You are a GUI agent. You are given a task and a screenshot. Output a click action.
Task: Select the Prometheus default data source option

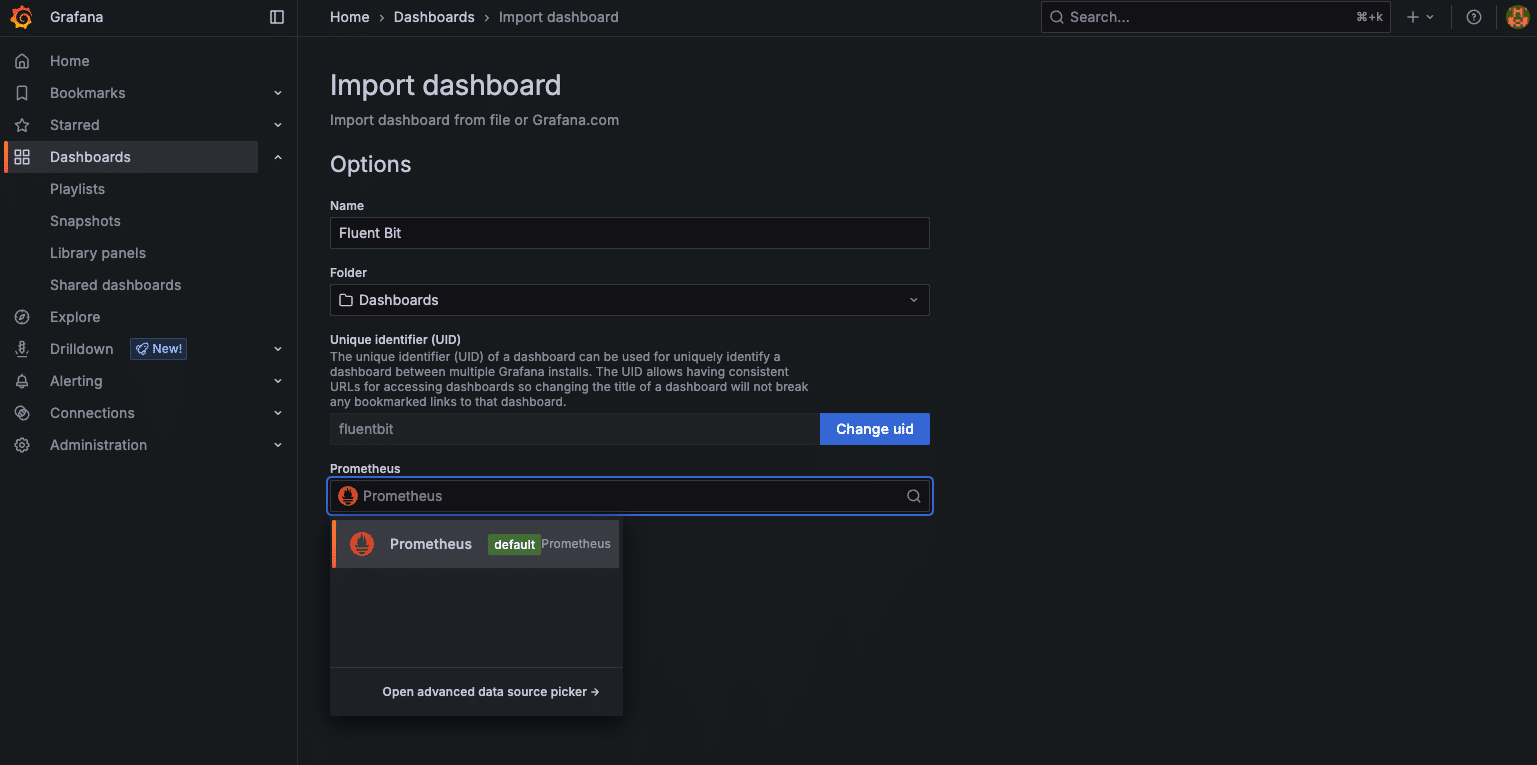pos(476,544)
